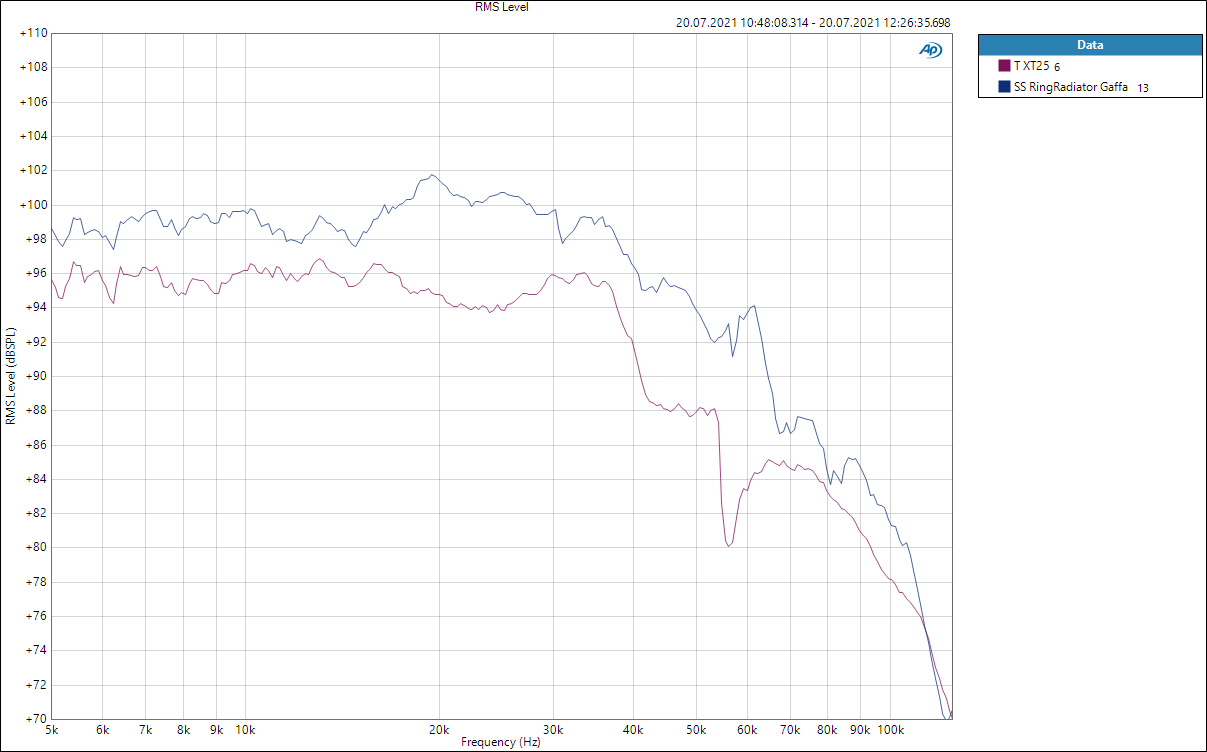Click the Data legend header
Viewport: 1207px width, 752px height.
pyautogui.click(x=1090, y=45)
